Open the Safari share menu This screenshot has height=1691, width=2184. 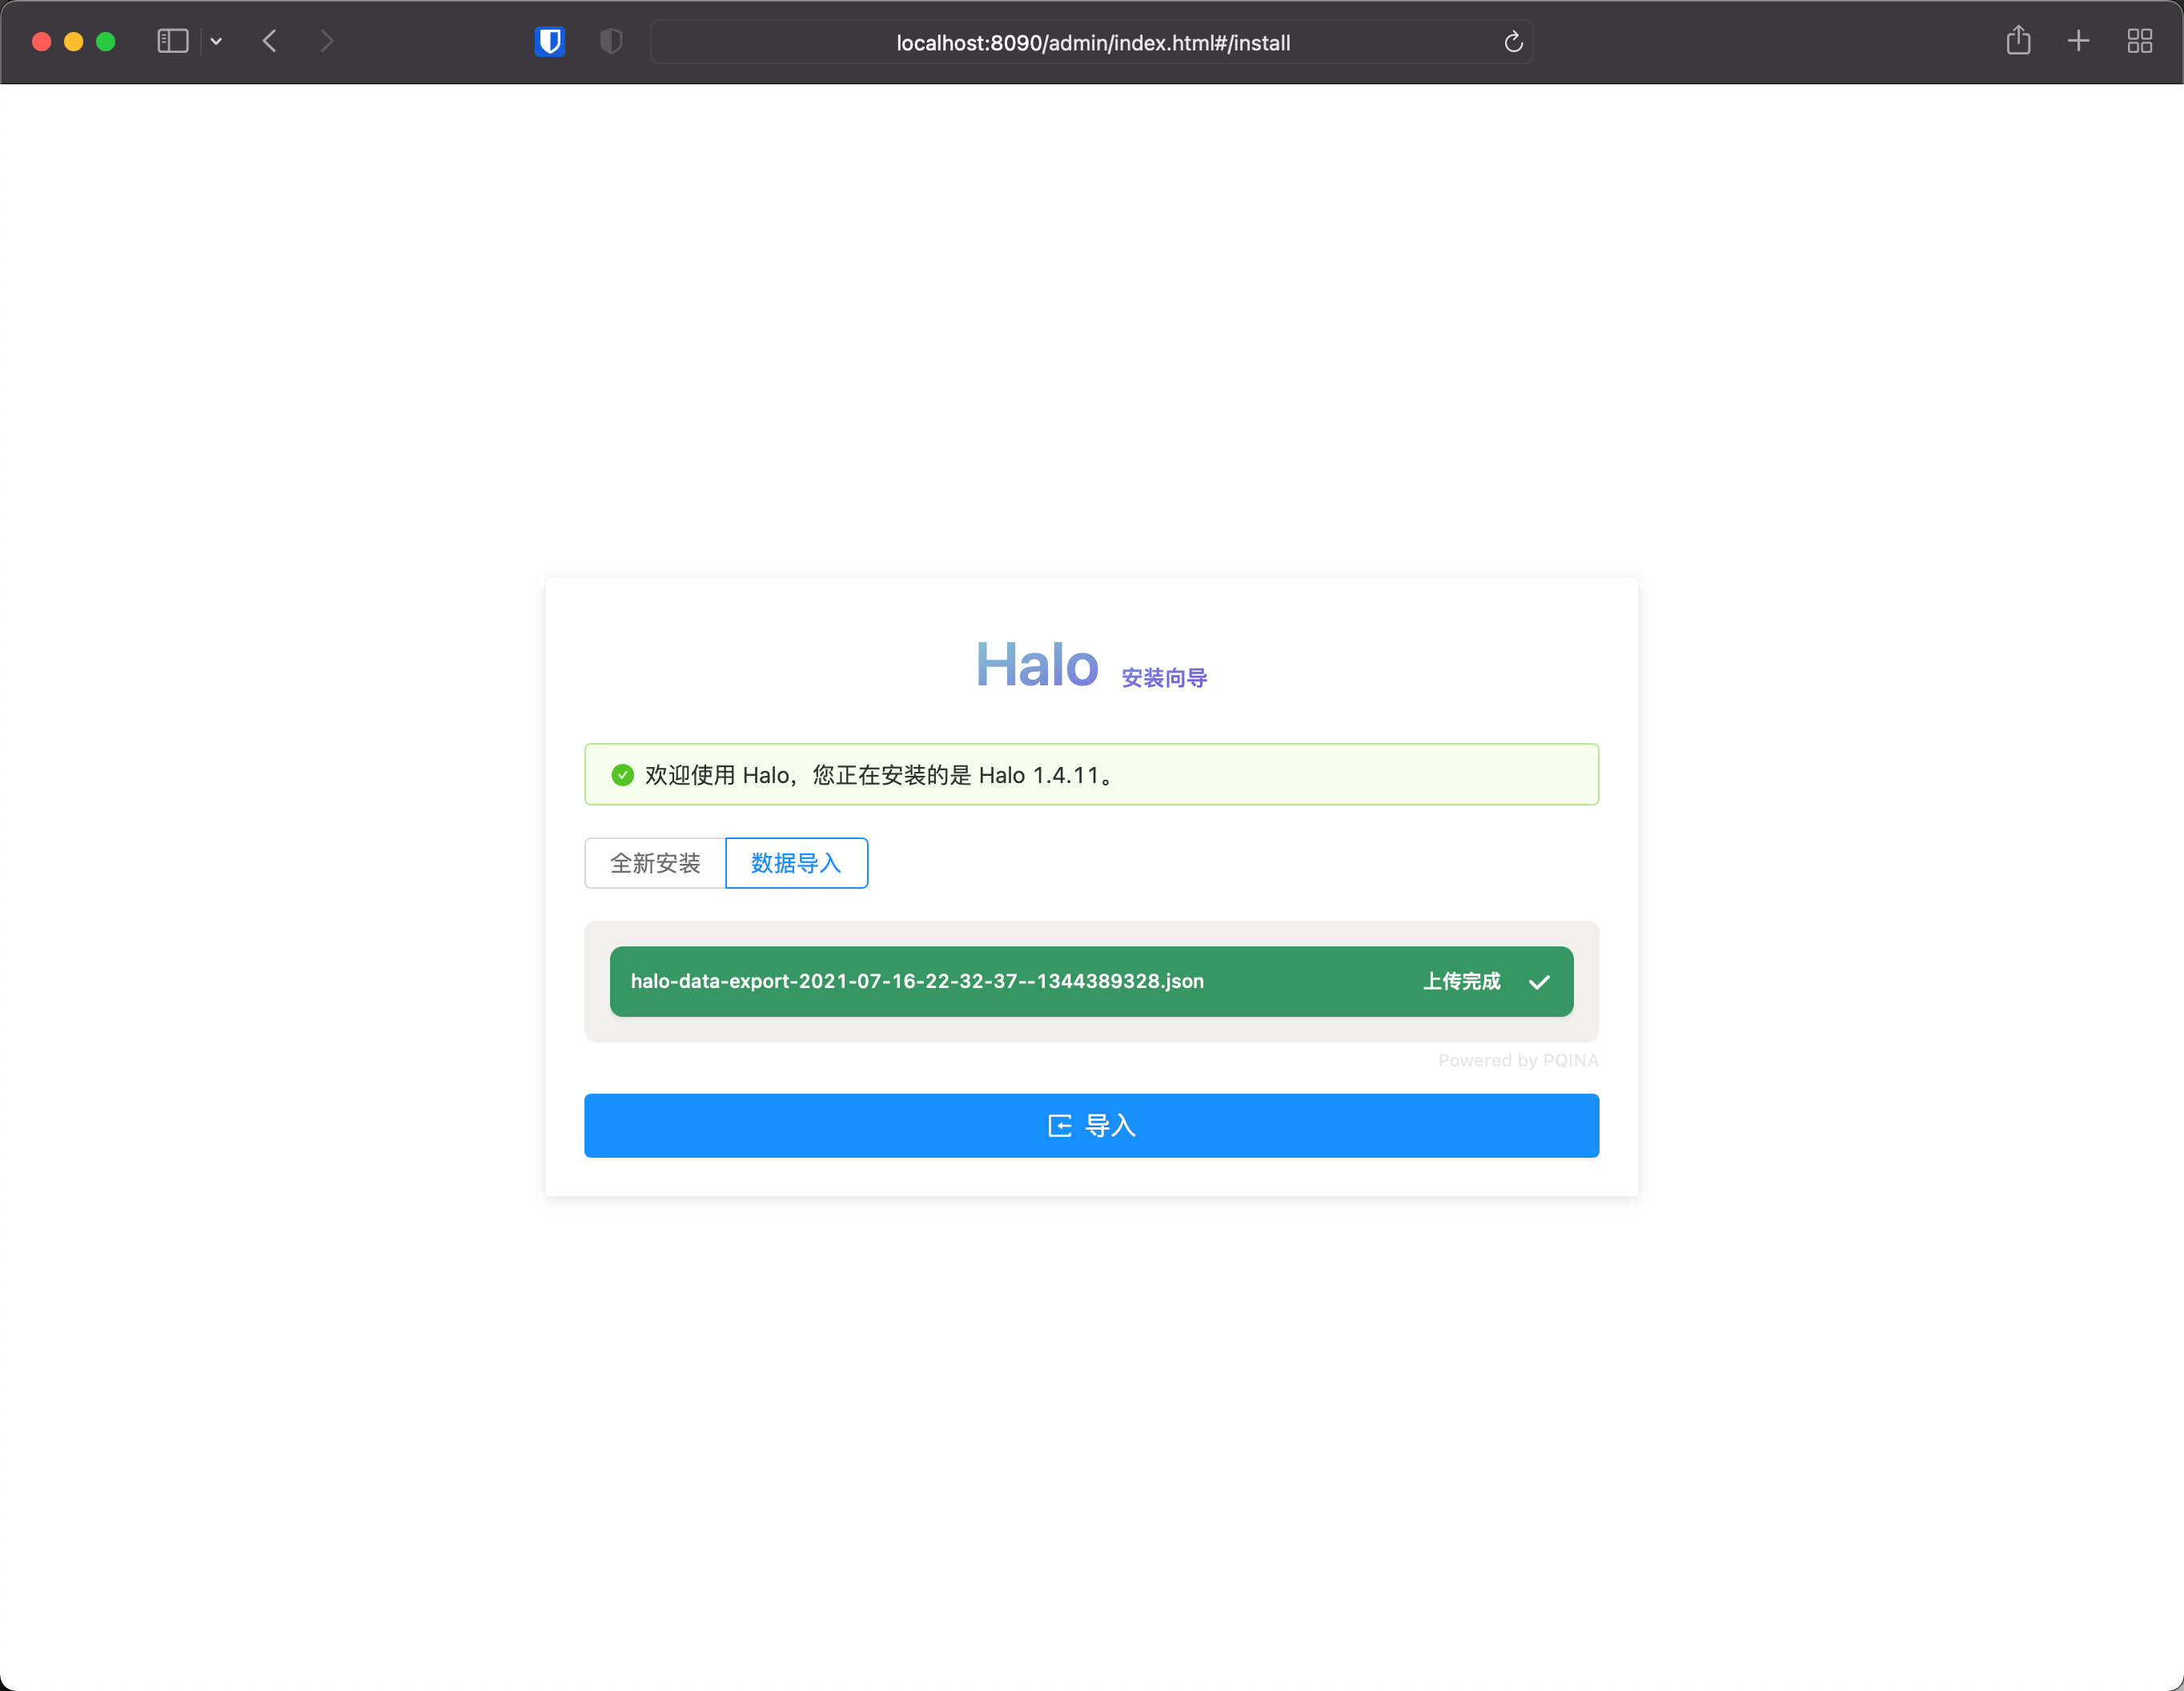(2018, 41)
